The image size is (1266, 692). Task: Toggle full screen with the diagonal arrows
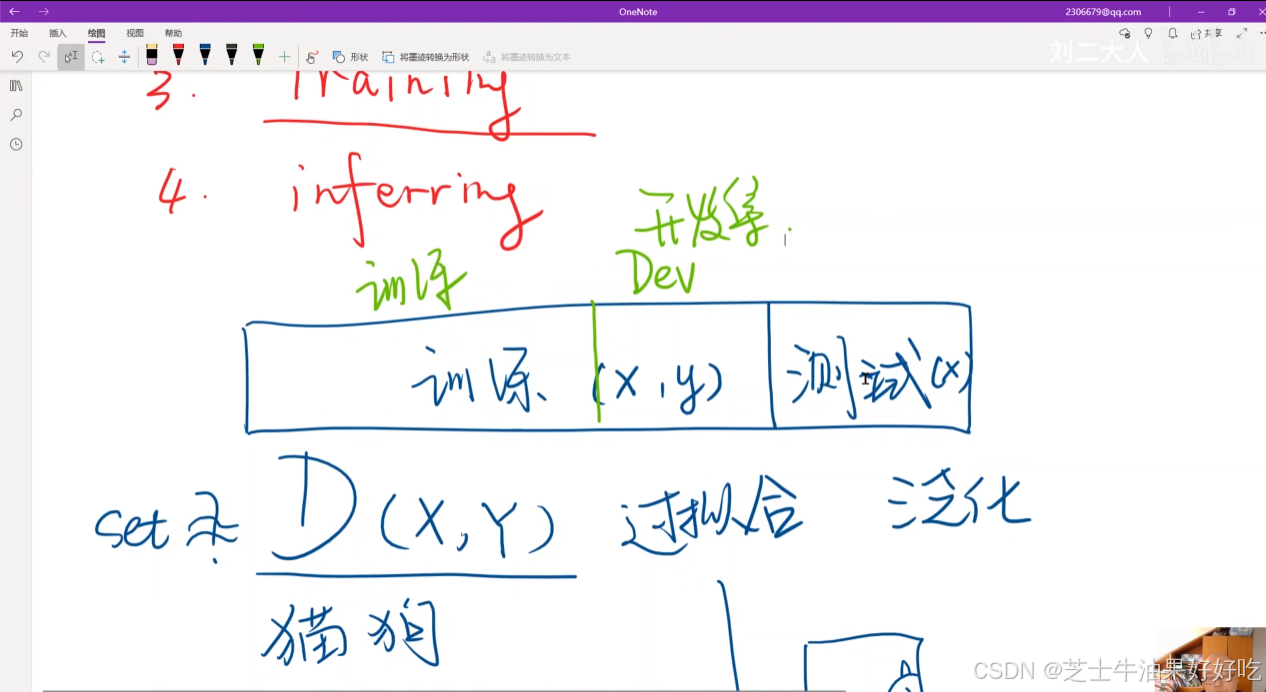(1242, 33)
